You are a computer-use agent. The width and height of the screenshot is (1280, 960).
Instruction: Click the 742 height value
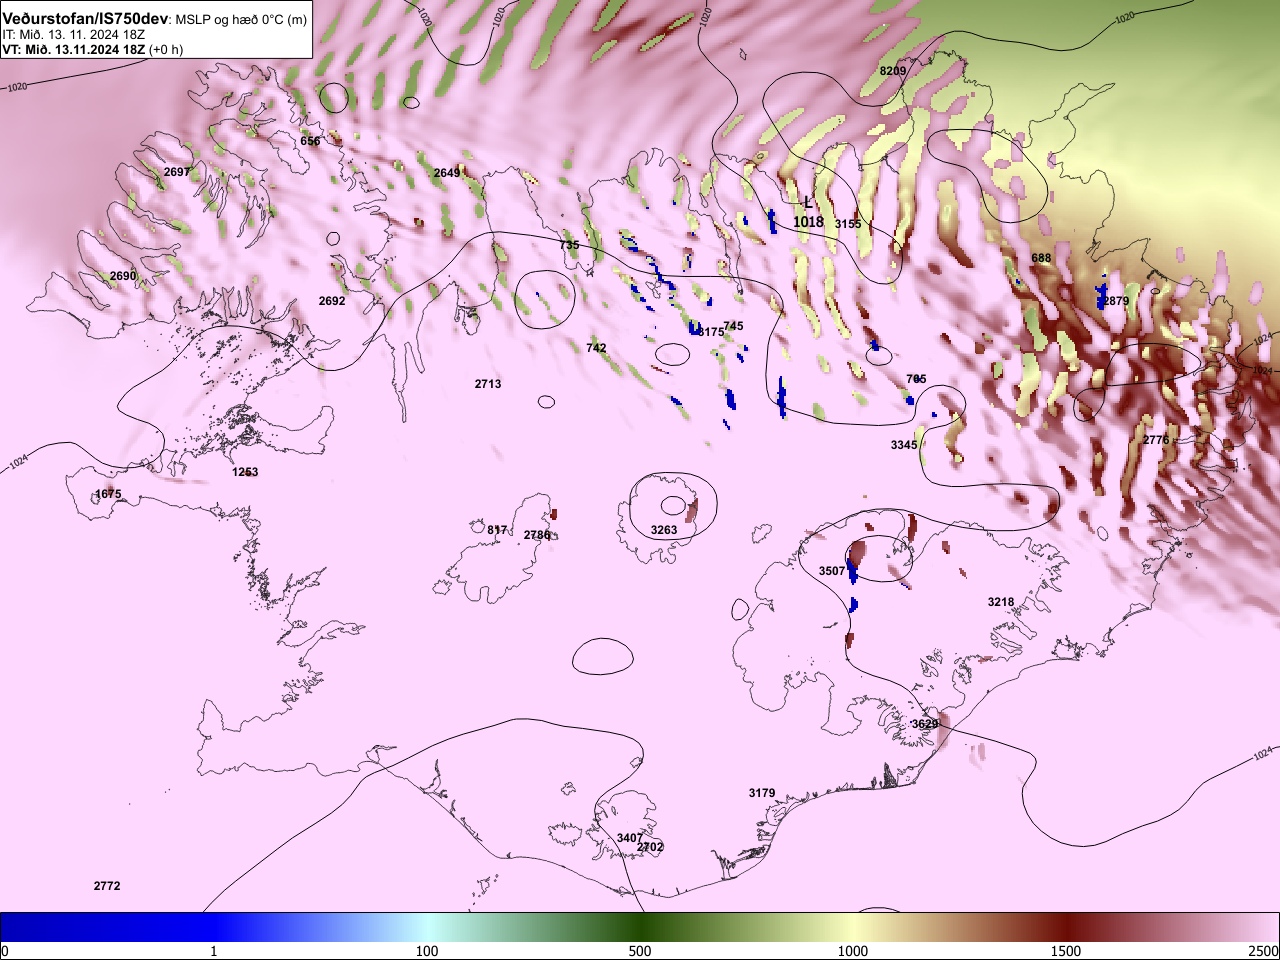[x=596, y=348]
